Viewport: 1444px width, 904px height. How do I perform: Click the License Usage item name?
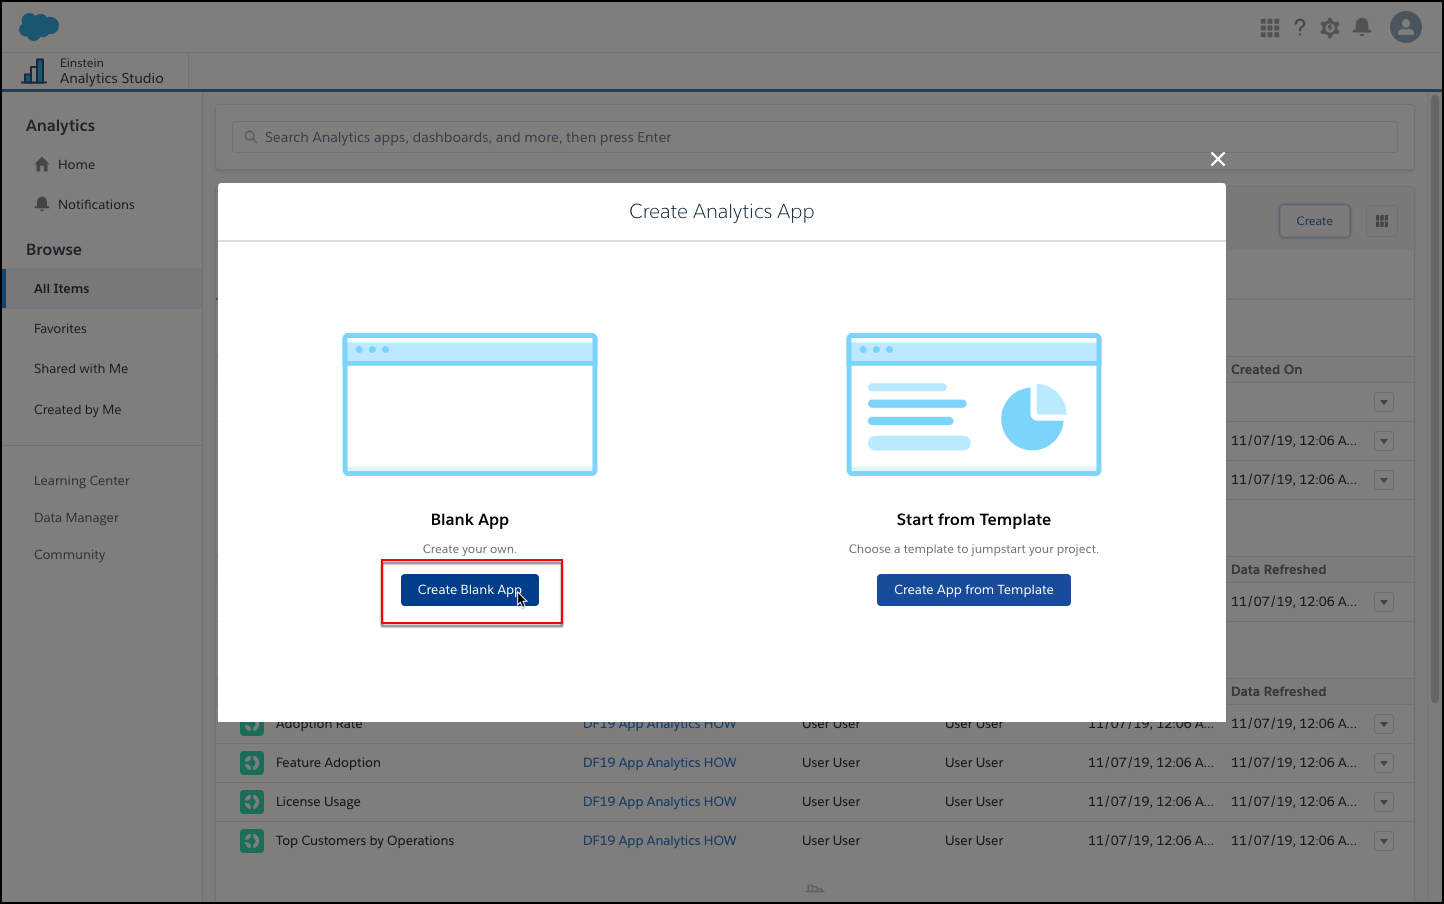318,801
